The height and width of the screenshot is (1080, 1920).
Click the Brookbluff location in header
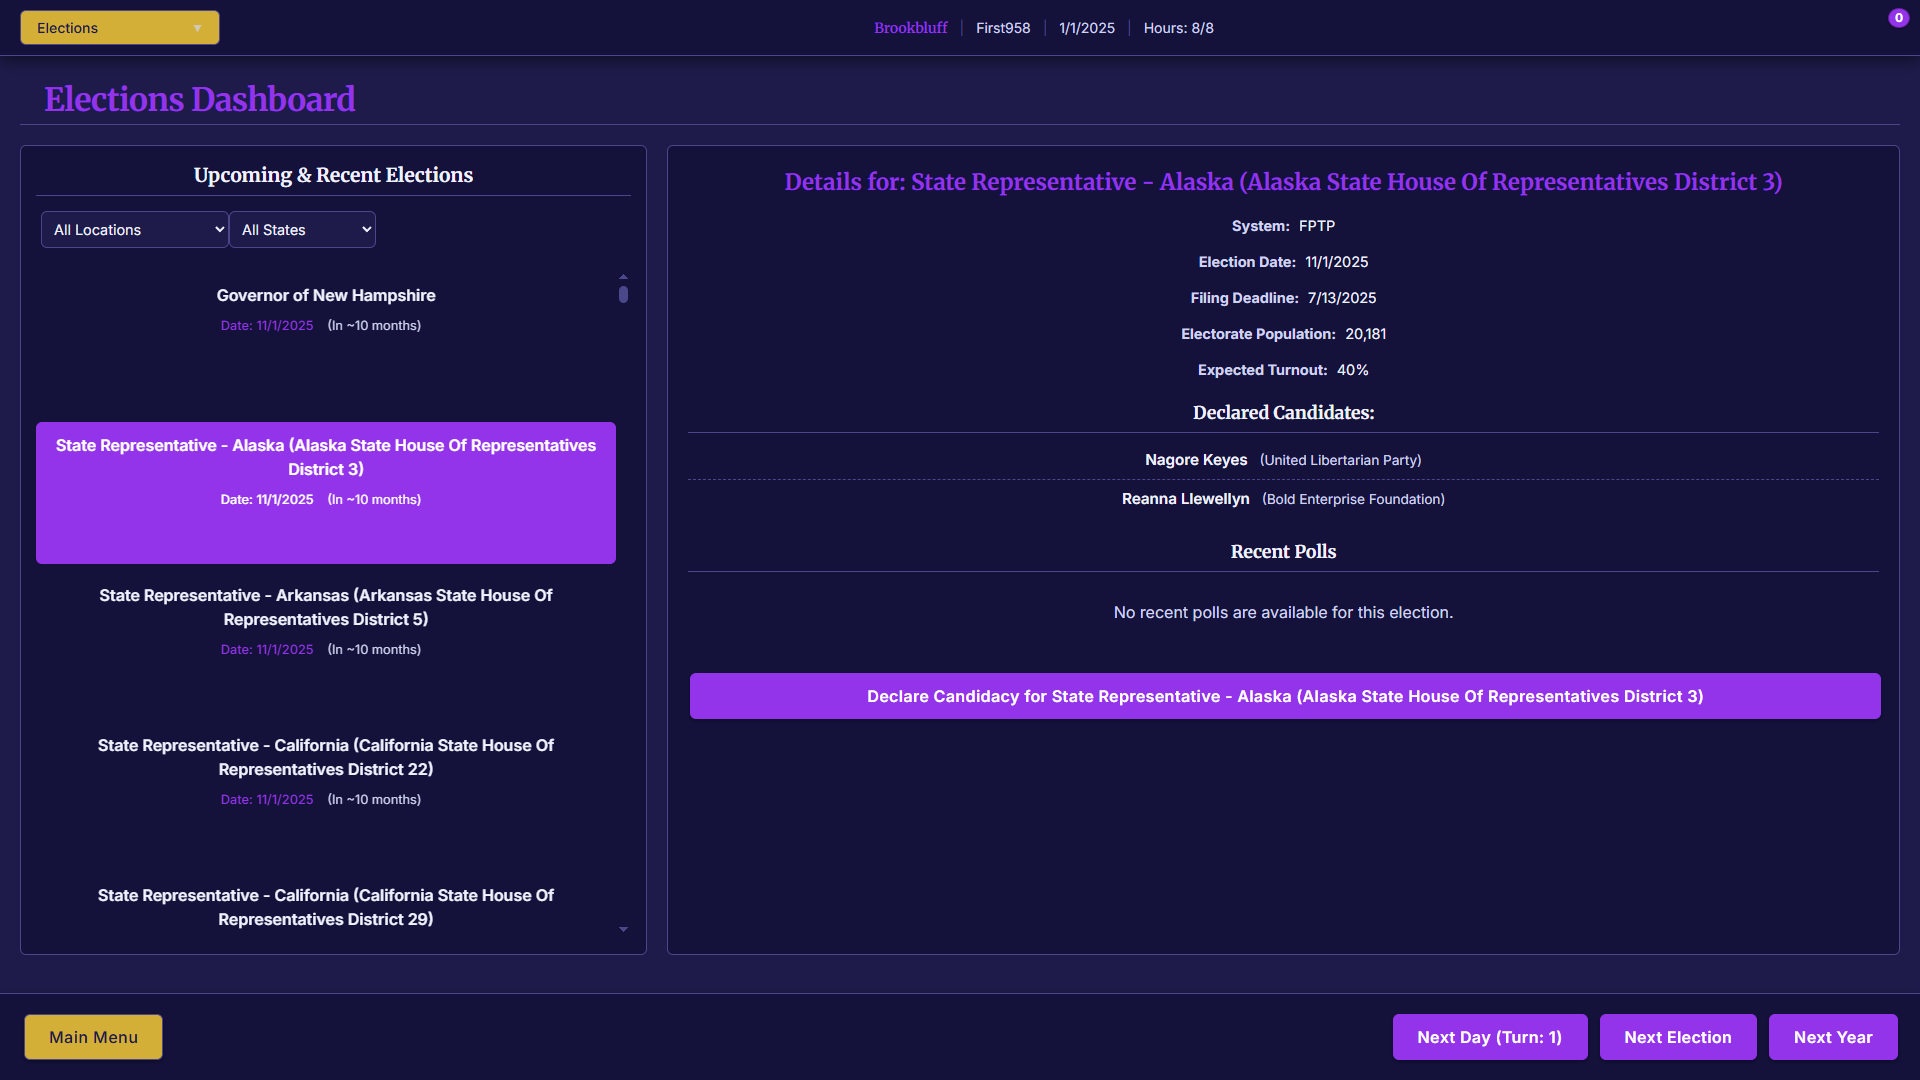[910, 28]
